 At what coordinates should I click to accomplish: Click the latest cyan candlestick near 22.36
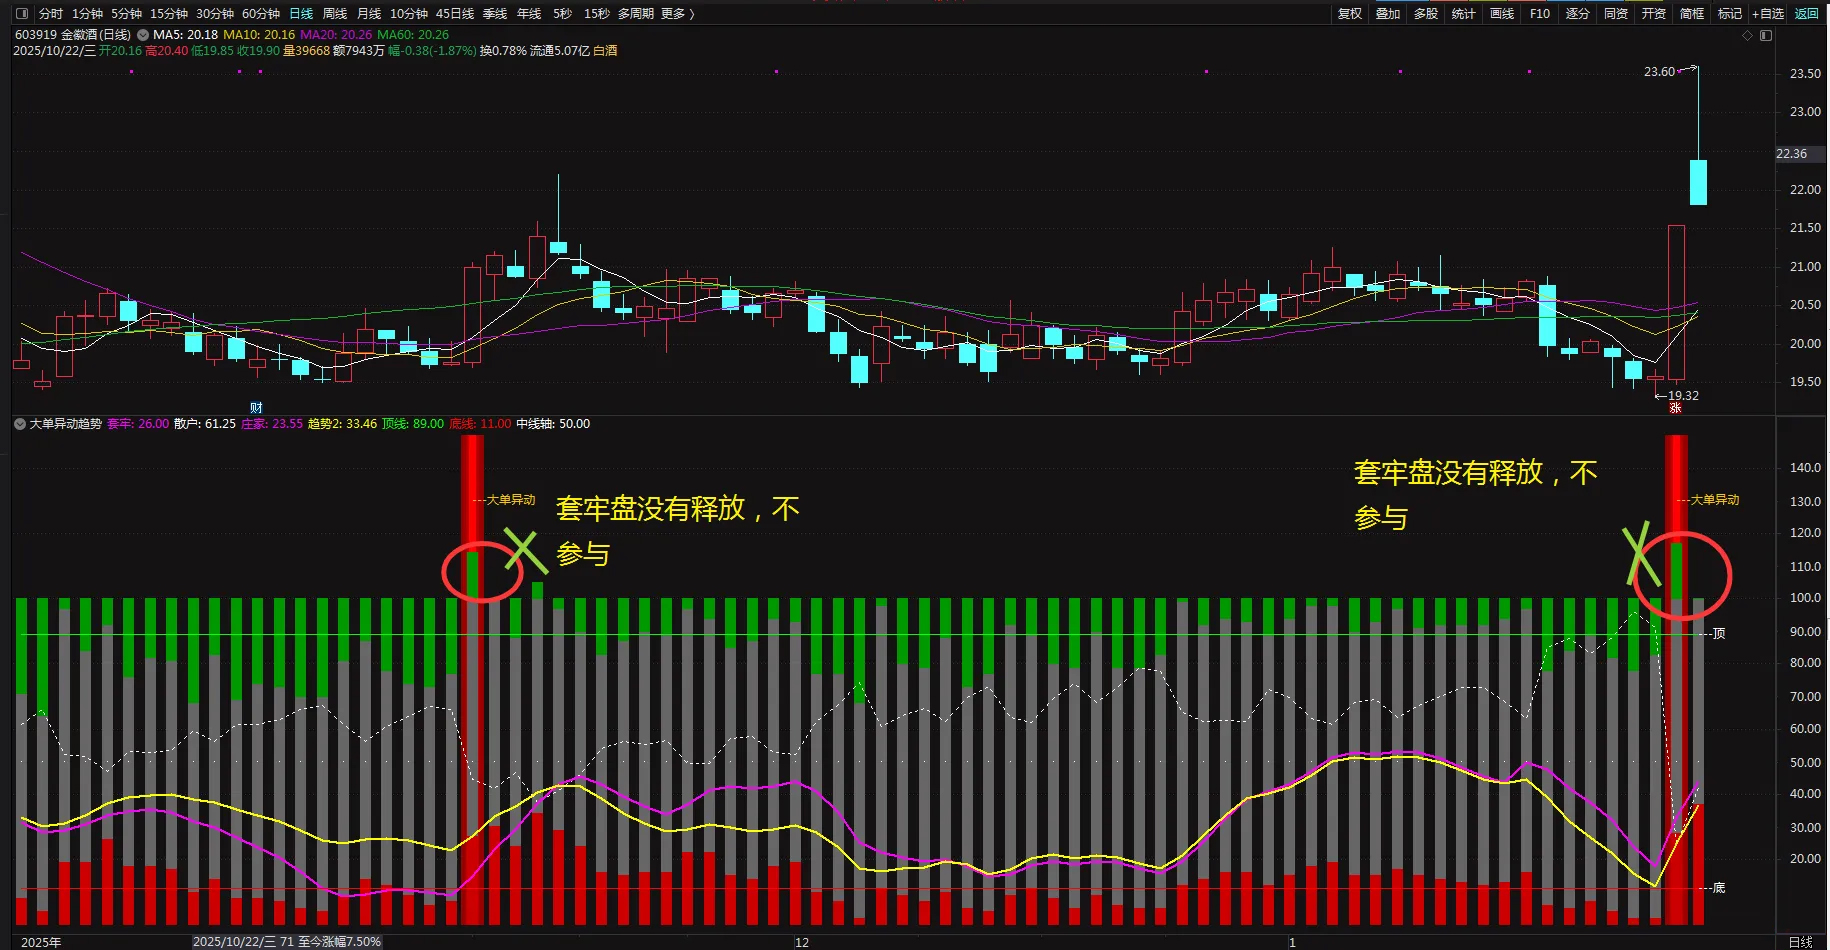[1698, 182]
